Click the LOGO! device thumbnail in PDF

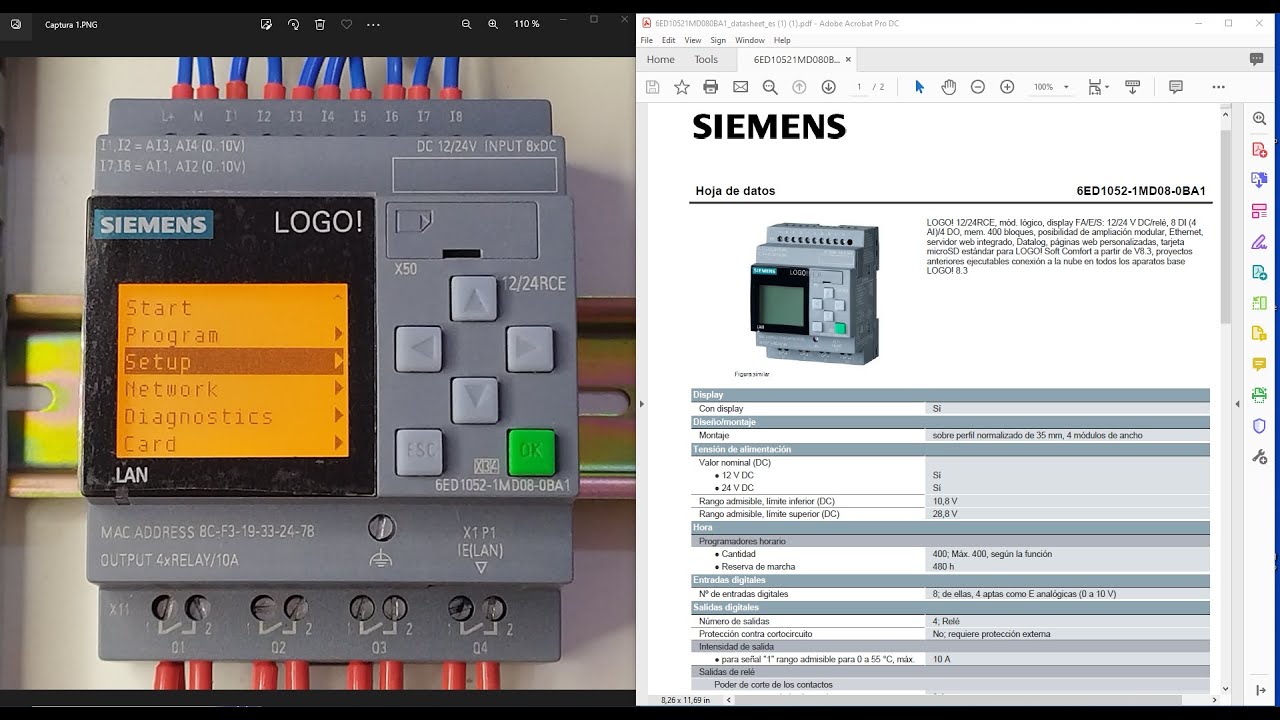coord(816,293)
